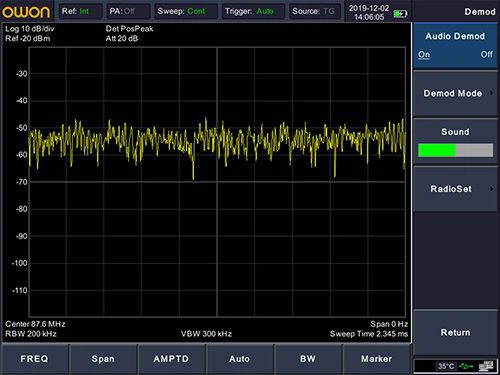Click the Audio Demod label
The width and height of the screenshot is (500, 375).
pos(455,36)
